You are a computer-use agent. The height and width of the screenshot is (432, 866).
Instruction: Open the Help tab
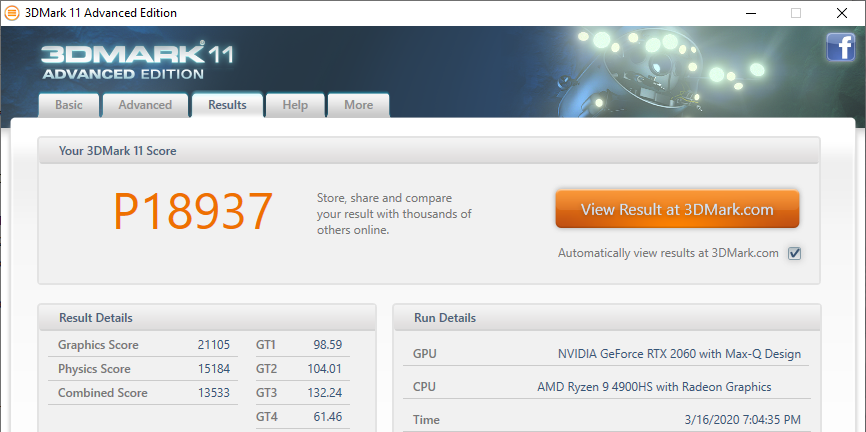click(295, 105)
